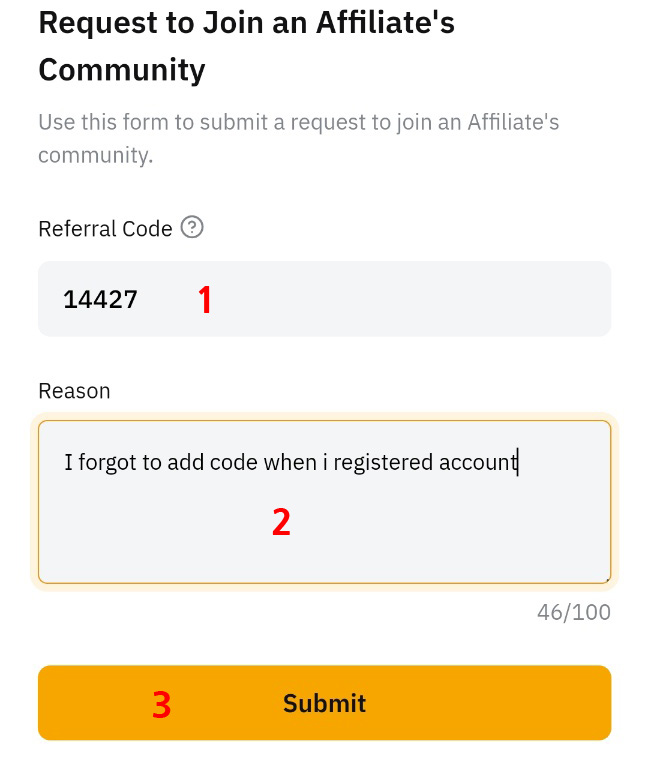The width and height of the screenshot is (648, 777).
Task: Focus the Reason text area
Action: tap(324, 502)
